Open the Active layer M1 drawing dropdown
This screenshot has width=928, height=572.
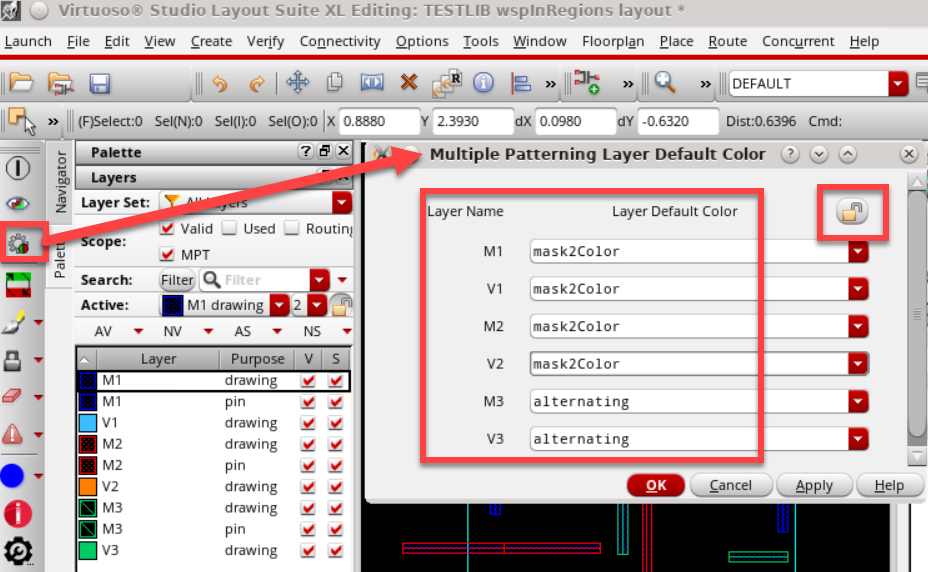point(278,305)
